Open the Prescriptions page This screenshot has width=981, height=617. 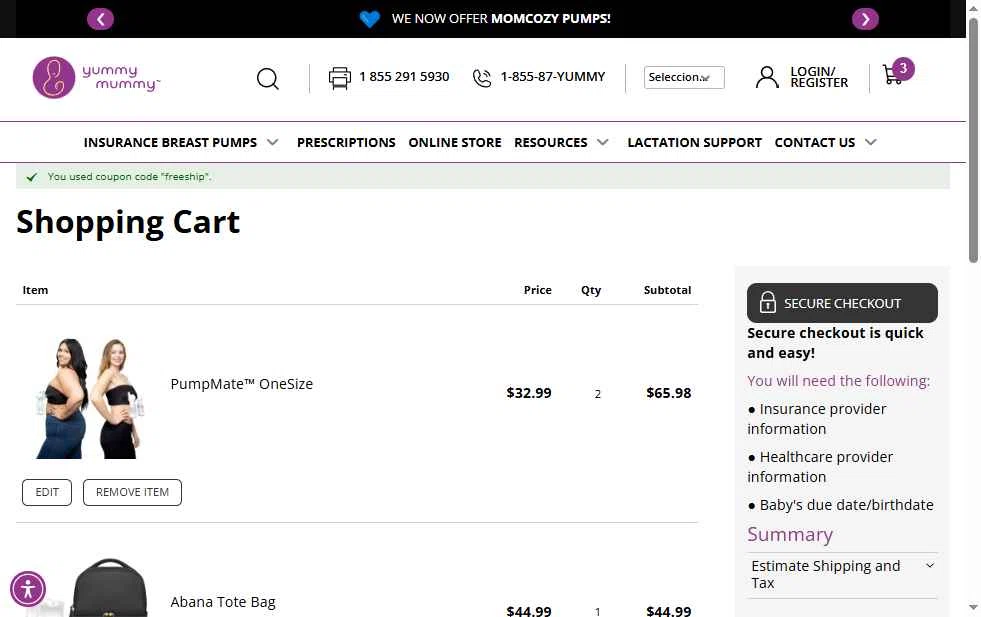pos(346,143)
